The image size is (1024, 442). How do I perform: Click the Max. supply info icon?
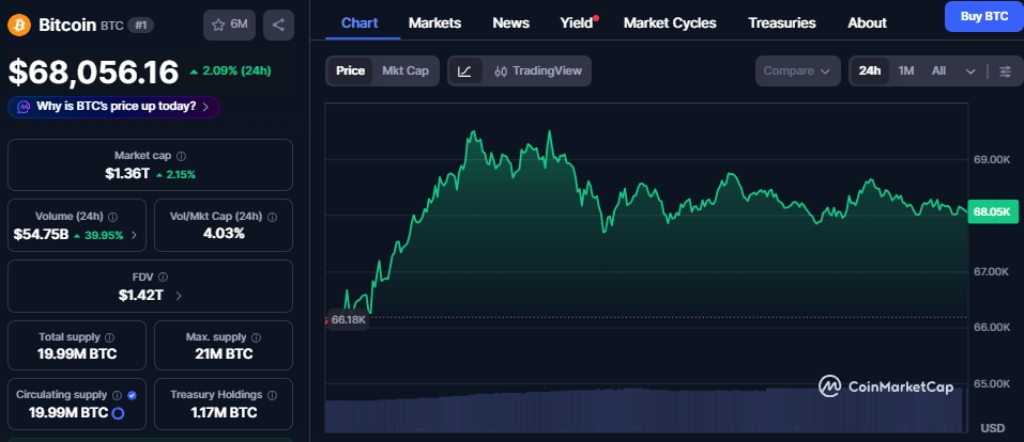pyautogui.click(x=256, y=338)
